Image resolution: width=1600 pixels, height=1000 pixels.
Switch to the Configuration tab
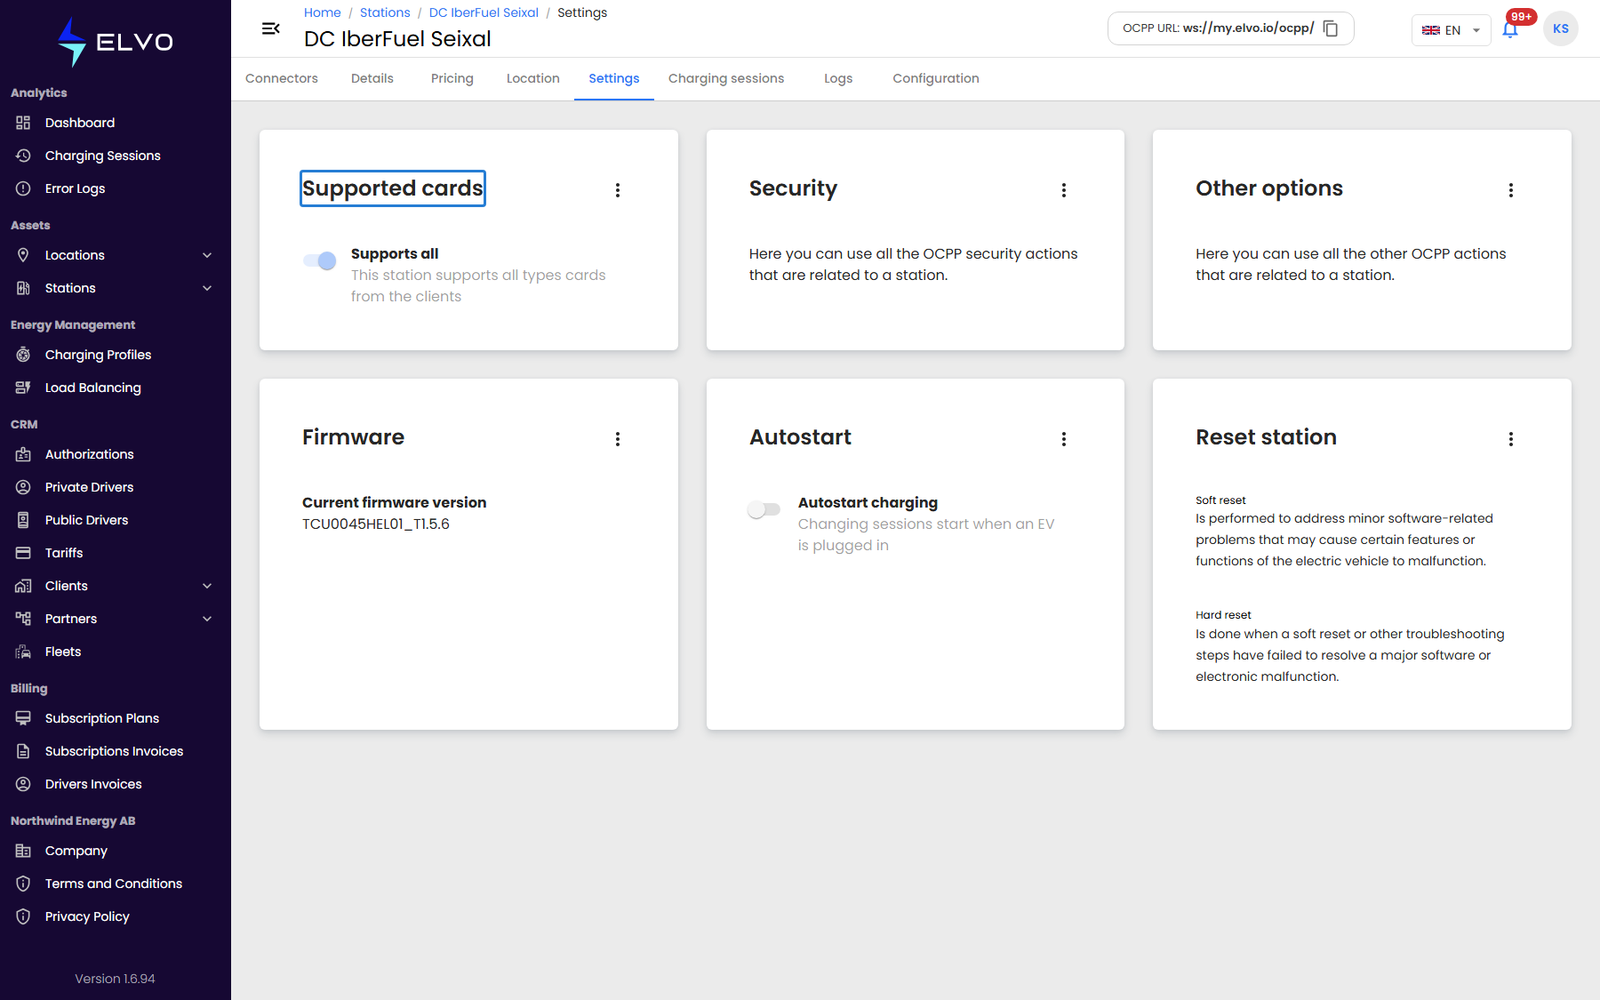pos(936,79)
